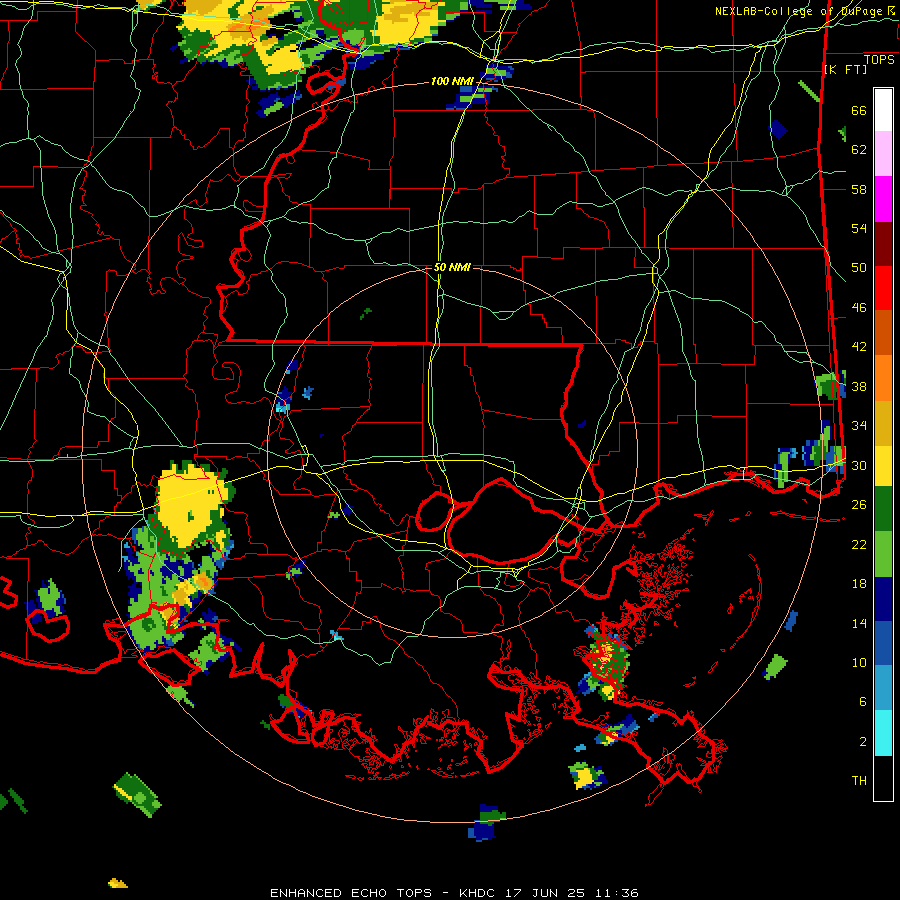This screenshot has height=900, width=900.
Task: Click legend value 30
Action: coord(859,465)
